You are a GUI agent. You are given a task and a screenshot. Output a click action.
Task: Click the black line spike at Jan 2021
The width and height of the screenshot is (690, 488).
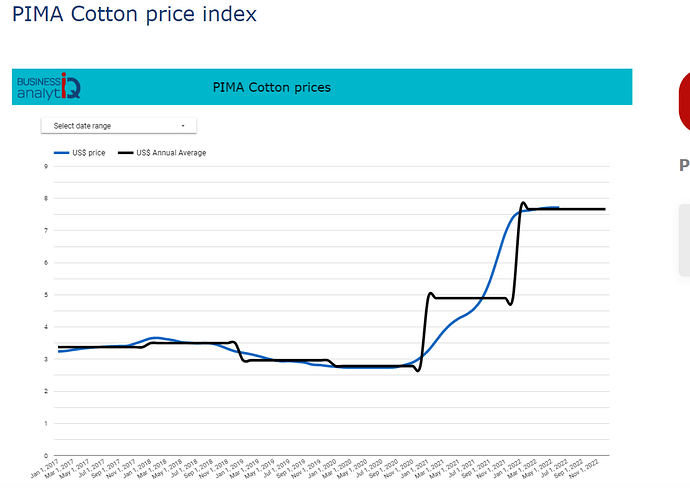430,294
